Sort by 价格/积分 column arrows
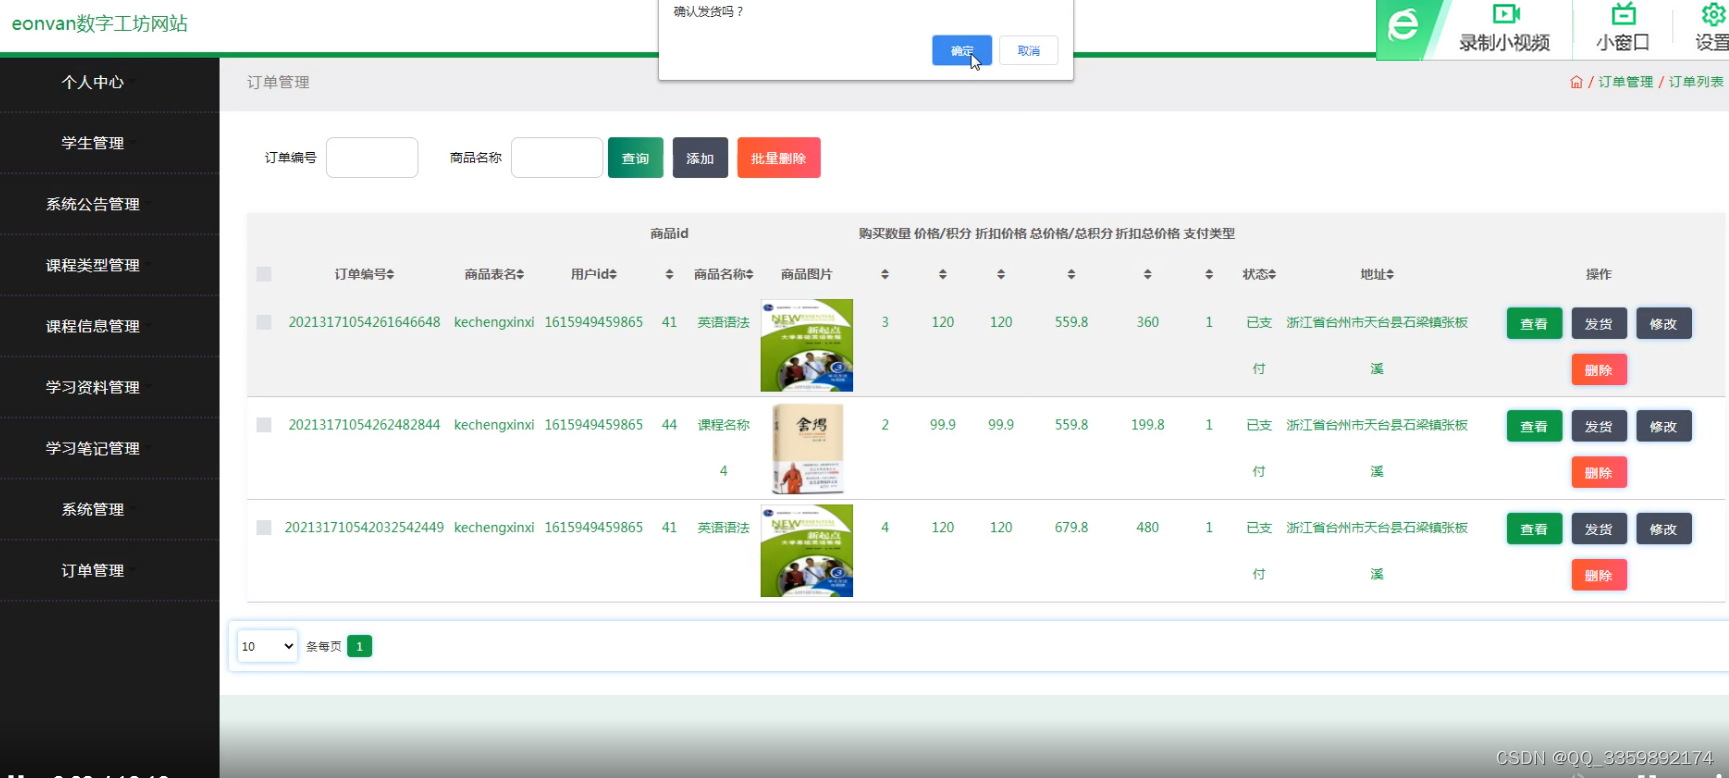The width and height of the screenshot is (1729, 778). (x=943, y=274)
